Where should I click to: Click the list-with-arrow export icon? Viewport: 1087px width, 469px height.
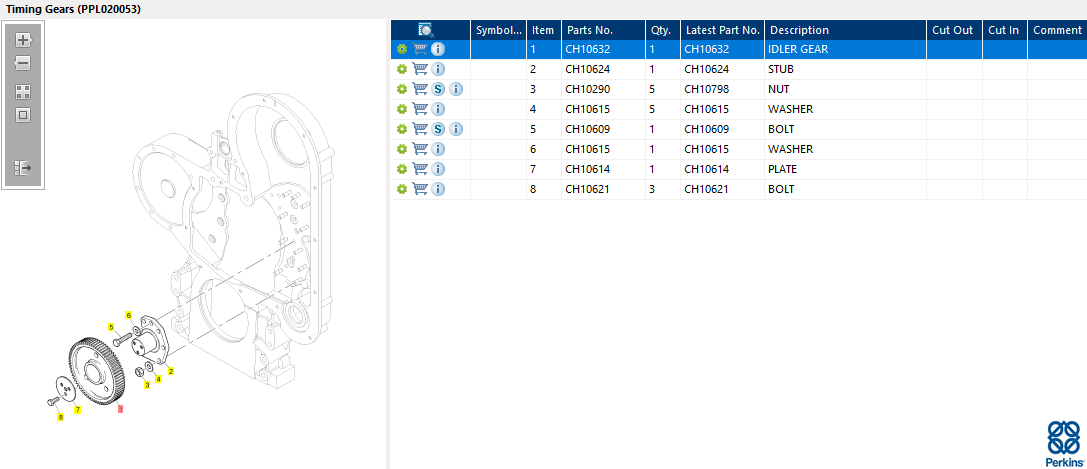24,168
